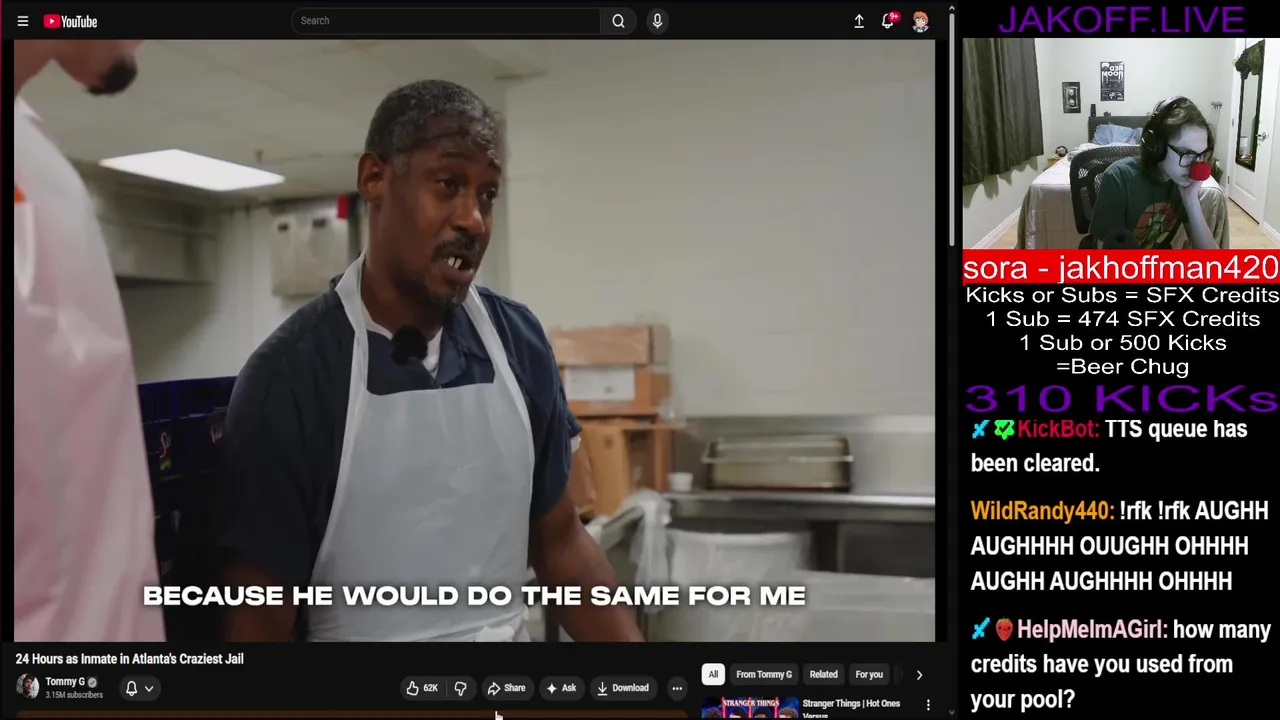This screenshot has height=720, width=1280.
Task: Open the account avatar menu
Action: click(x=920, y=21)
